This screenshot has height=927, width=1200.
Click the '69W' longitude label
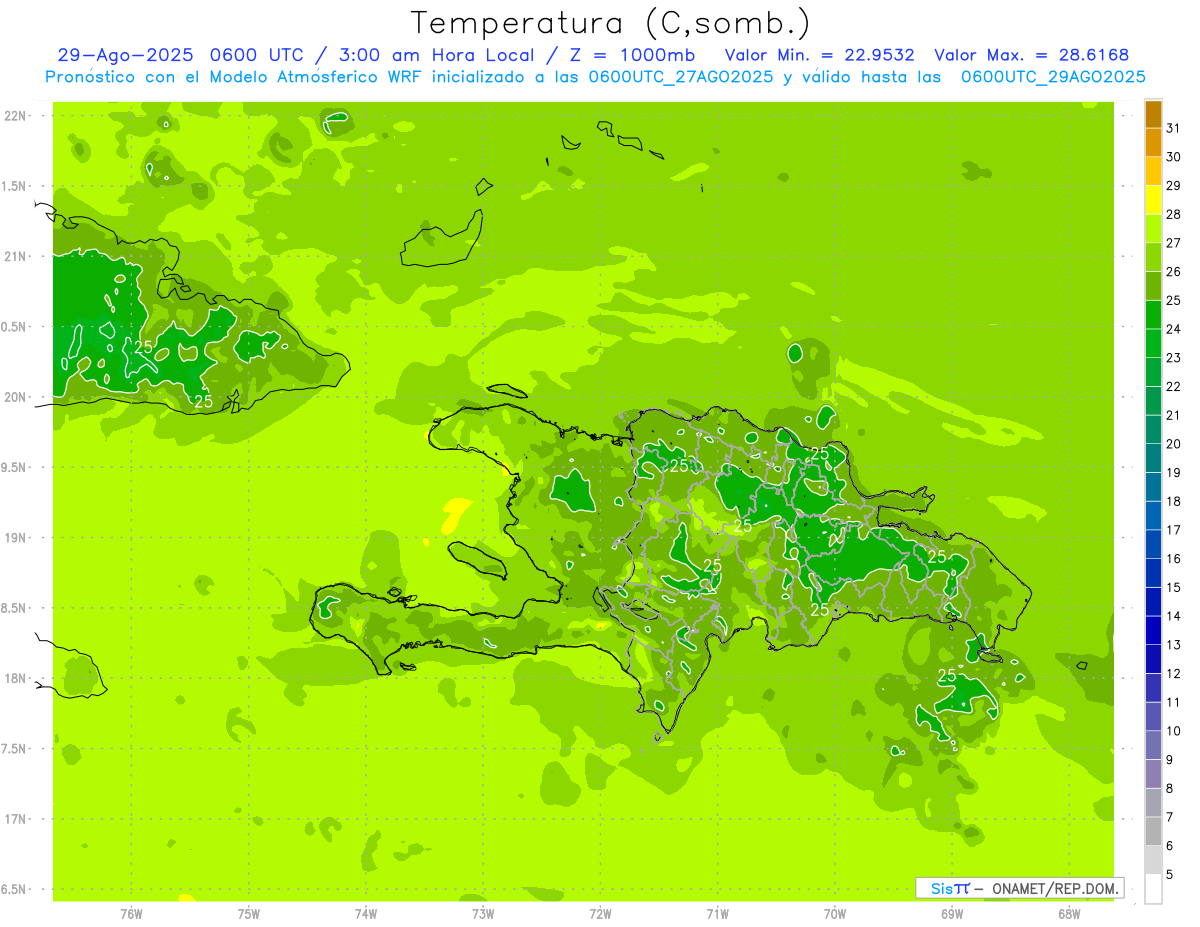pos(952,913)
